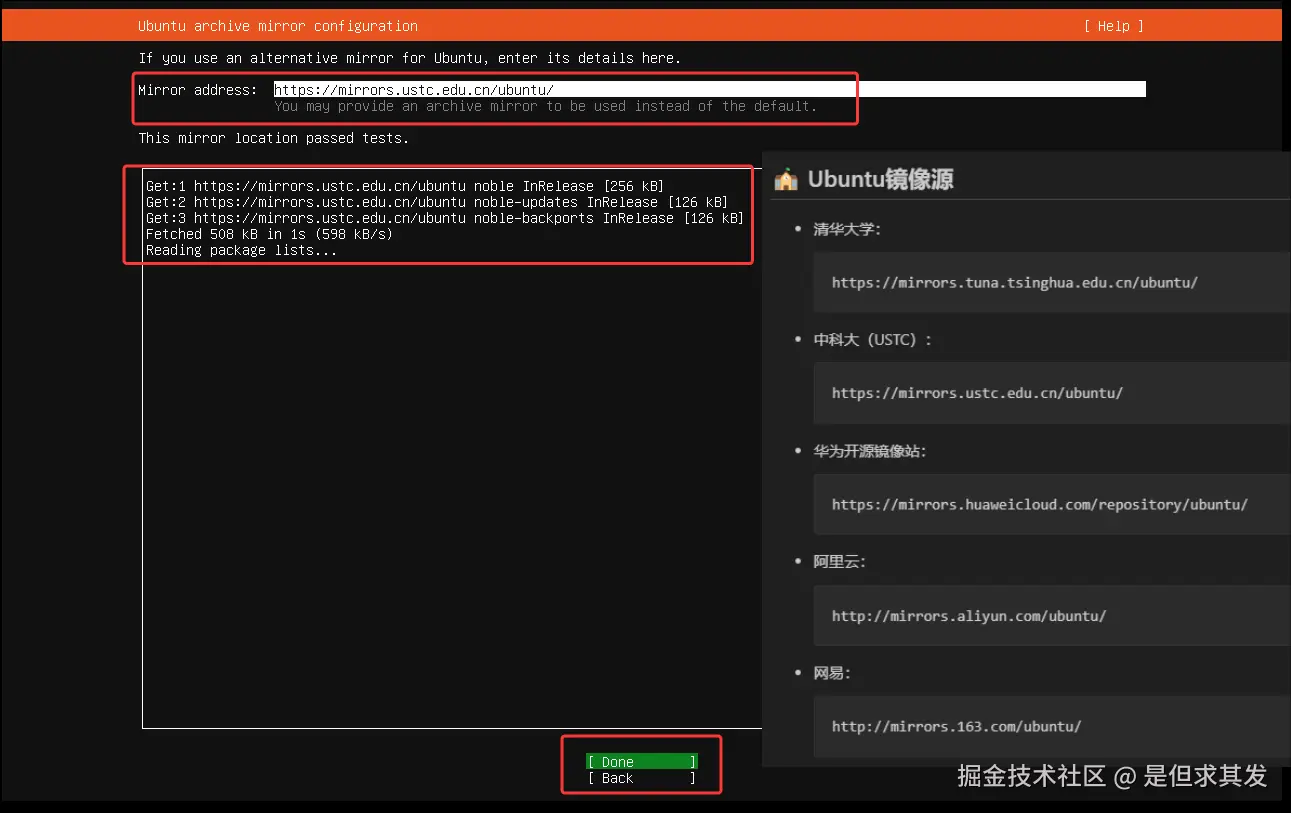Screen dimensions: 1291x813
Task: Click the 'Reading package lists...' line
Action: (241, 250)
